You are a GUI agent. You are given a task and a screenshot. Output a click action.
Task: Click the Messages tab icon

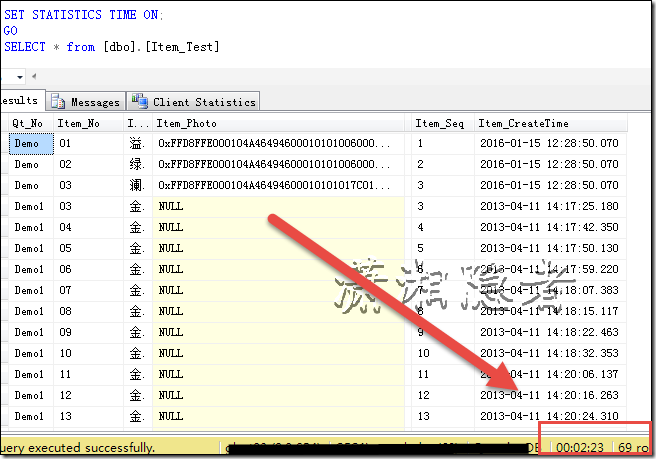(59, 102)
